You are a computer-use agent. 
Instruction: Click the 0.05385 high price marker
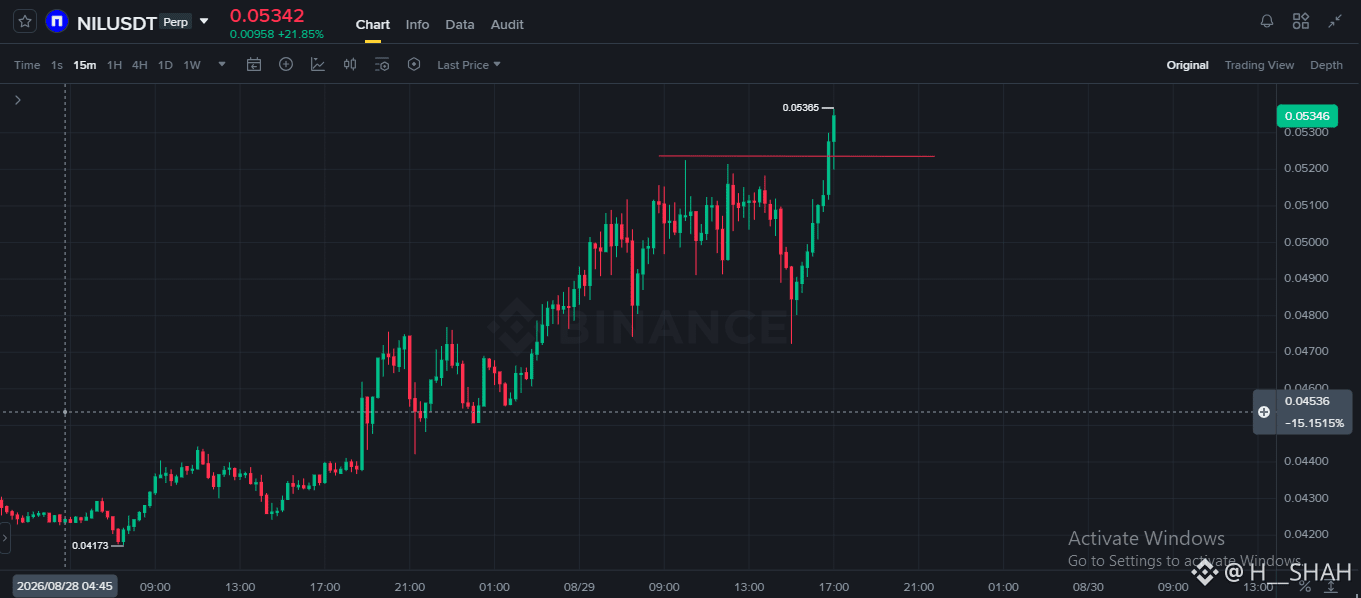coord(800,107)
